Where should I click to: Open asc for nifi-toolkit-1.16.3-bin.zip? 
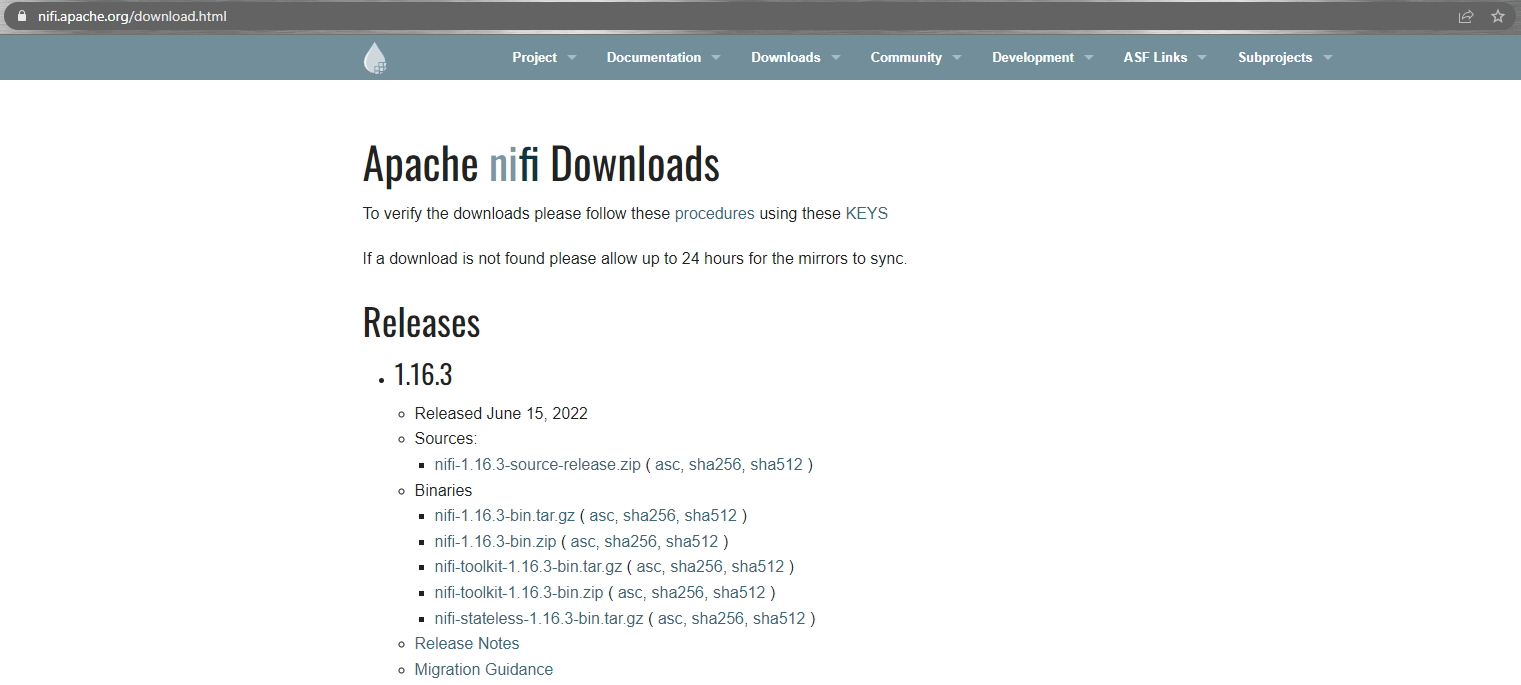630,593
